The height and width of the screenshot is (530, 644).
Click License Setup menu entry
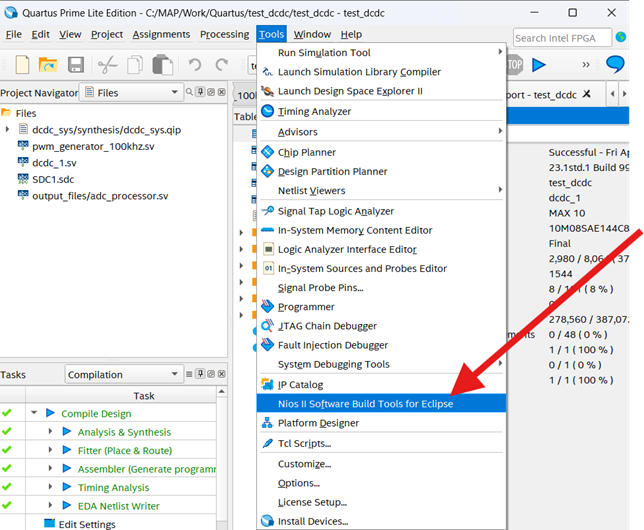coord(382,502)
